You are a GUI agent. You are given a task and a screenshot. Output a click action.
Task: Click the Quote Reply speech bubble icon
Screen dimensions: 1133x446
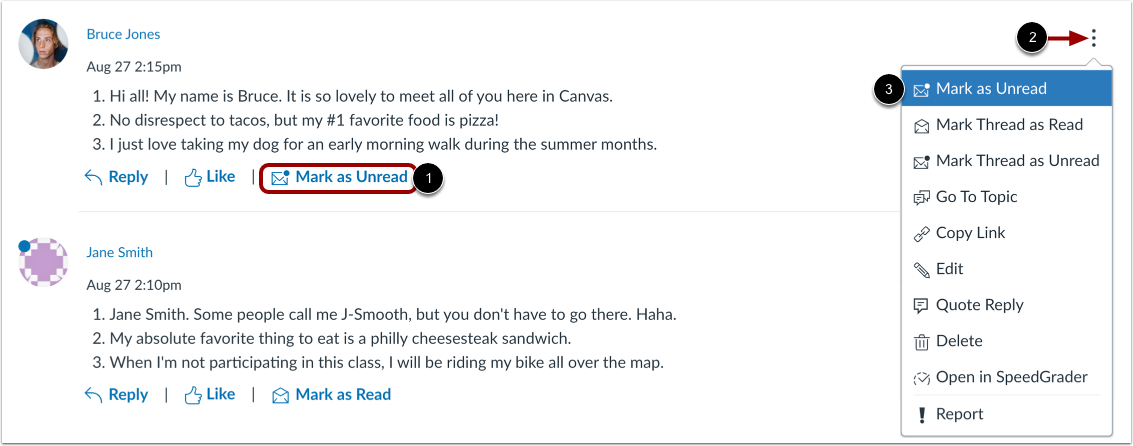tap(922, 305)
